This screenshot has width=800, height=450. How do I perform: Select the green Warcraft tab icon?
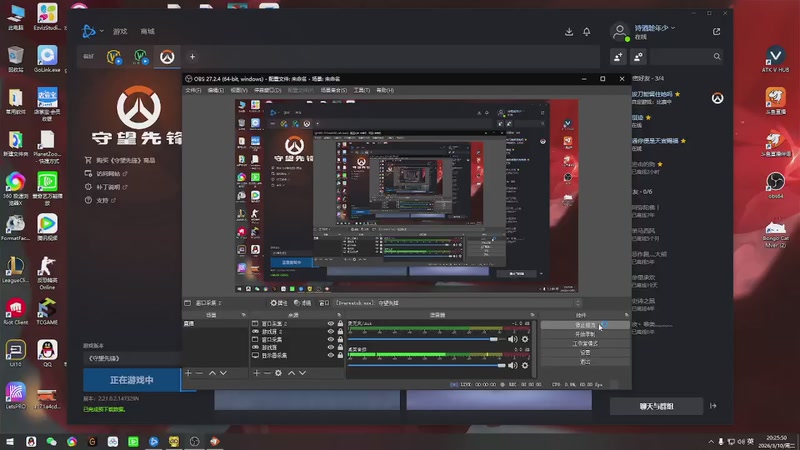[140, 57]
